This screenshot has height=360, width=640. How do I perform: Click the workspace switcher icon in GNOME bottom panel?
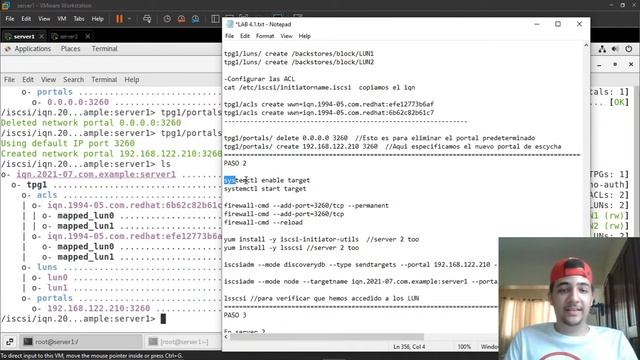[10, 341]
